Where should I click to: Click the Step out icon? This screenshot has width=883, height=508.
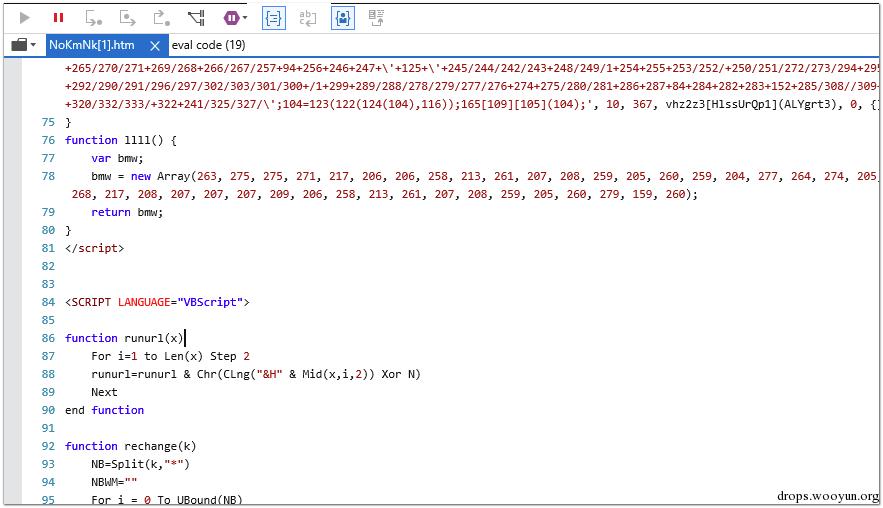pos(162,18)
